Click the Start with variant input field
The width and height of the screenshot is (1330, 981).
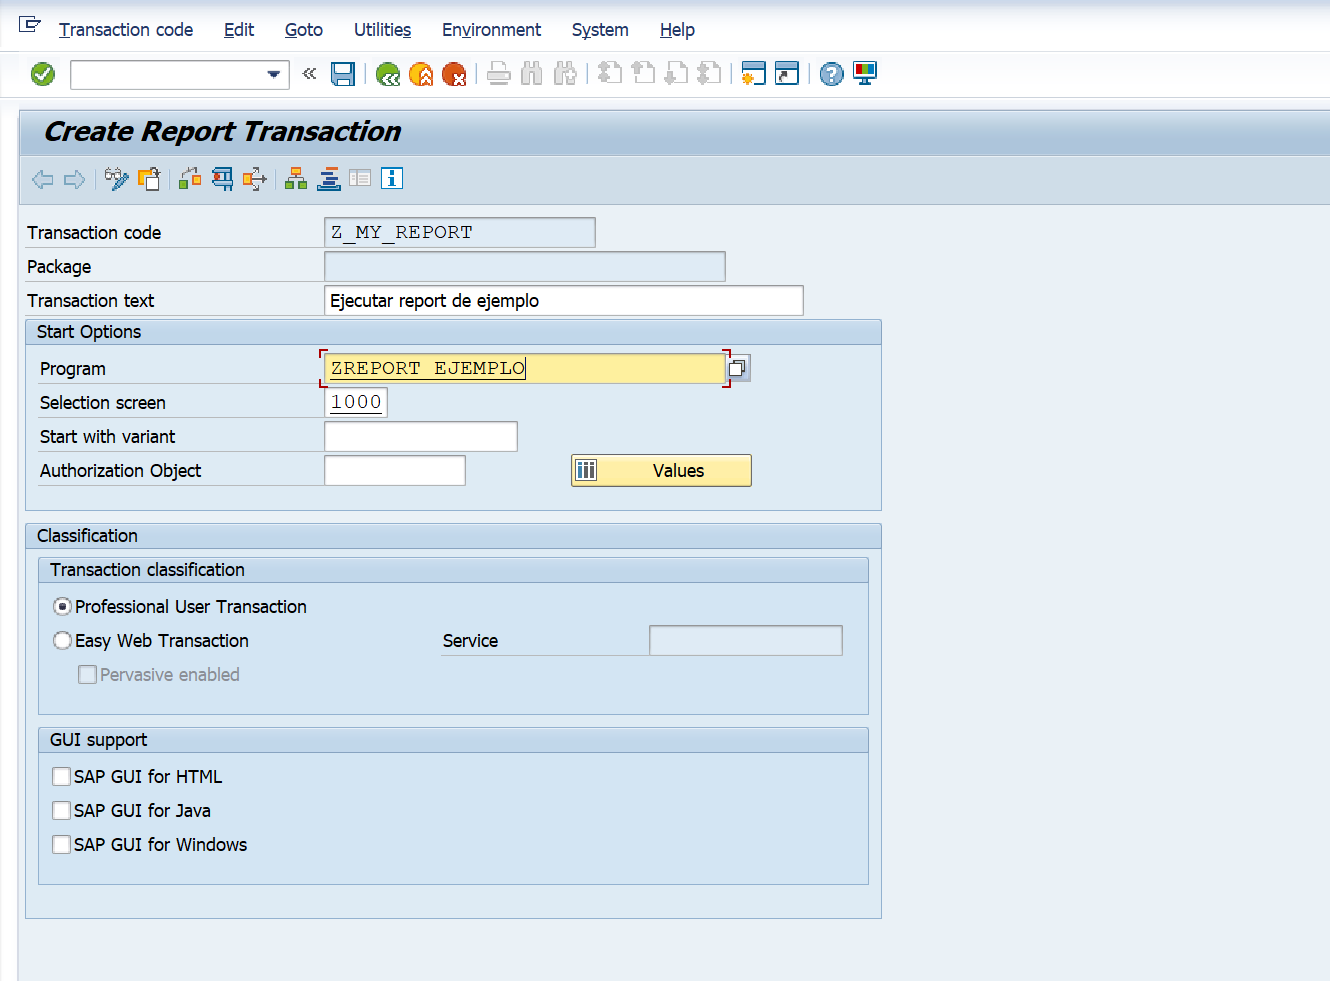pyautogui.click(x=420, y=437)
